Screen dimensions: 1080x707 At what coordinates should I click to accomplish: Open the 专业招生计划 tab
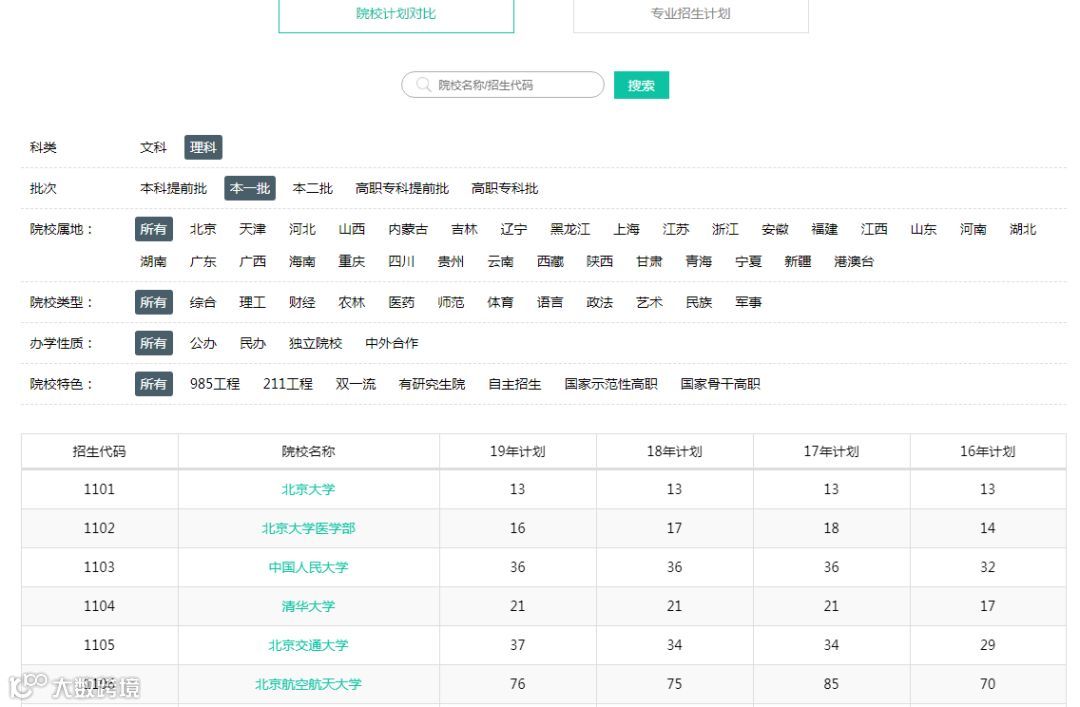[691, 14]
